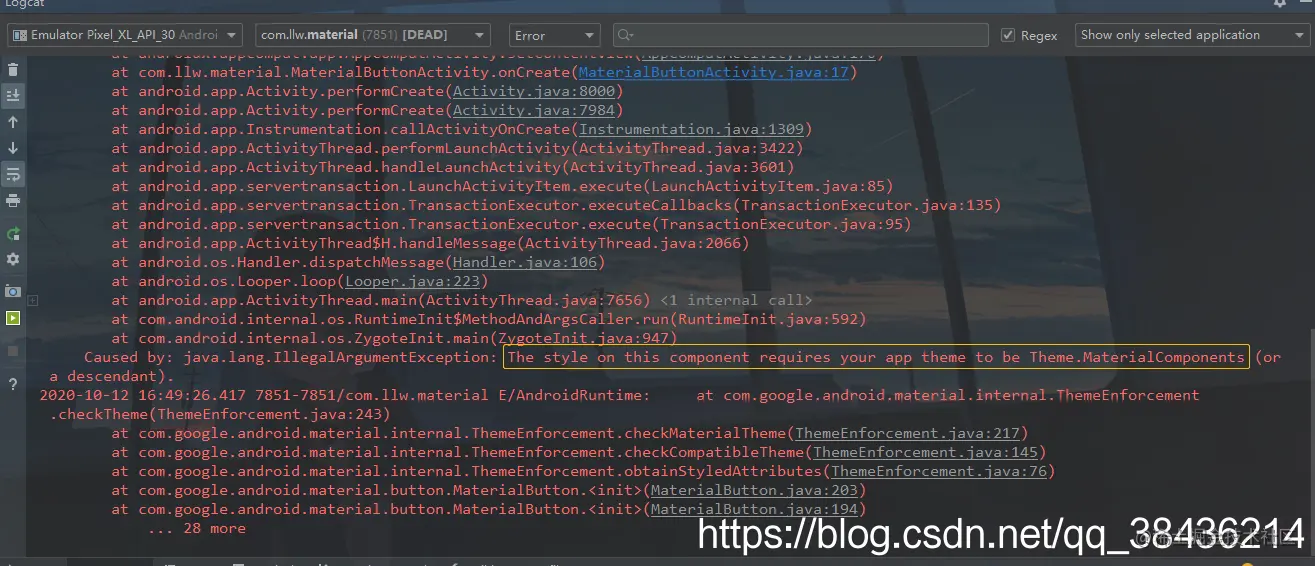Click the TransactionExecutor.java:95 stack line
This screenshot has height=566, width=1315.
tap(511, 224)
